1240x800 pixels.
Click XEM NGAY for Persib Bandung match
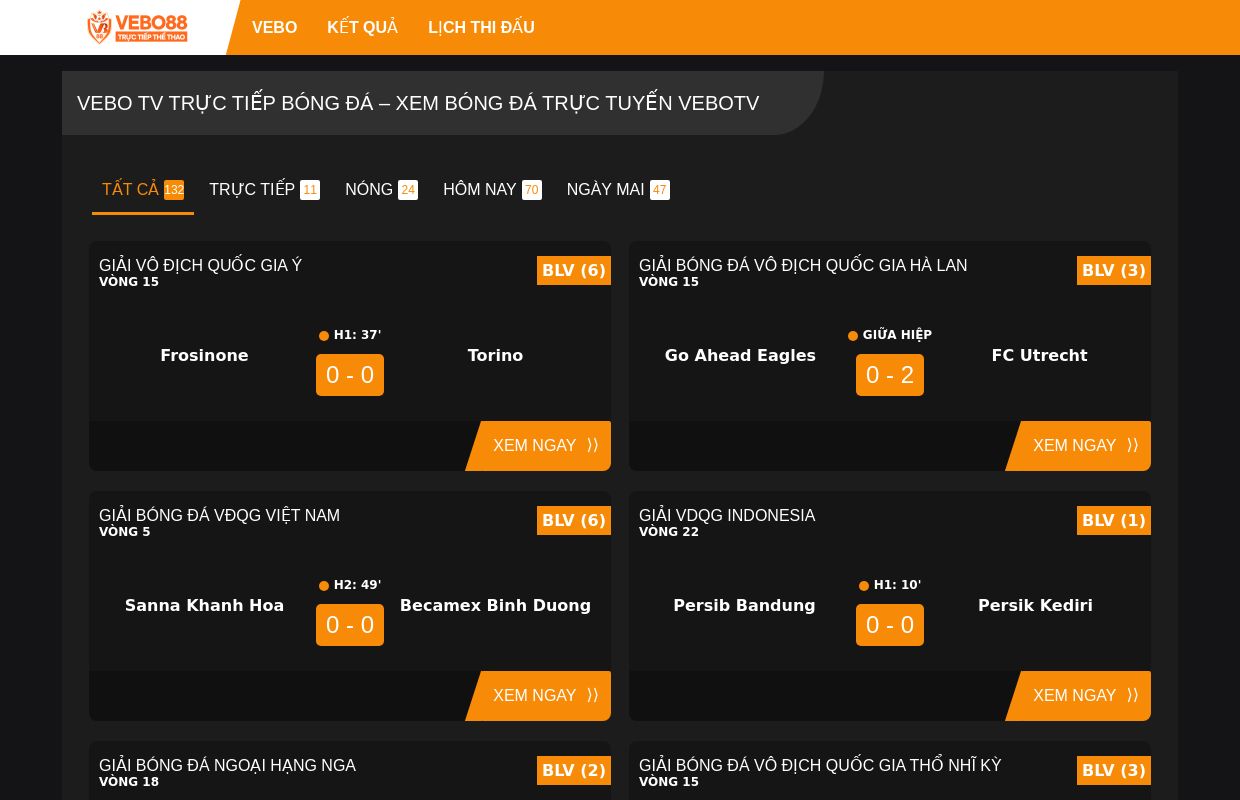point(1083,696)
